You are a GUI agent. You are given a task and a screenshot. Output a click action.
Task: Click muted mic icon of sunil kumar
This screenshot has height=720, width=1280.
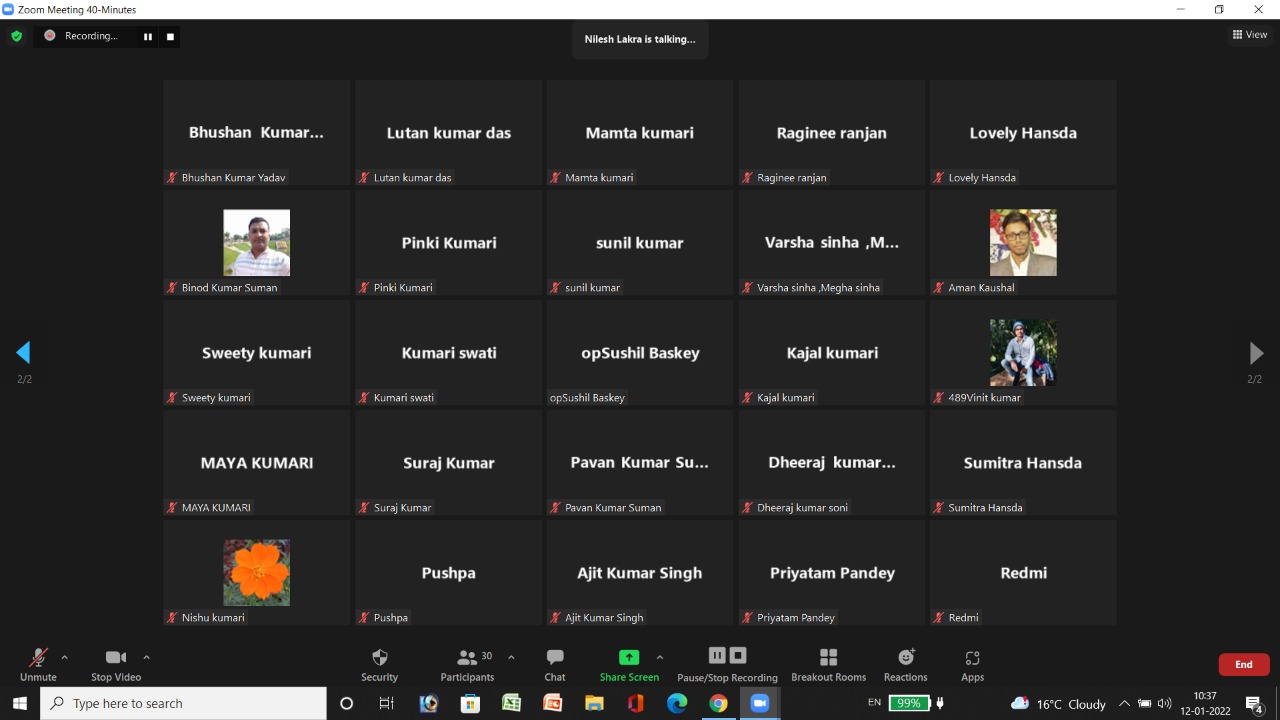pyautogui.click(x=556, y=287)
